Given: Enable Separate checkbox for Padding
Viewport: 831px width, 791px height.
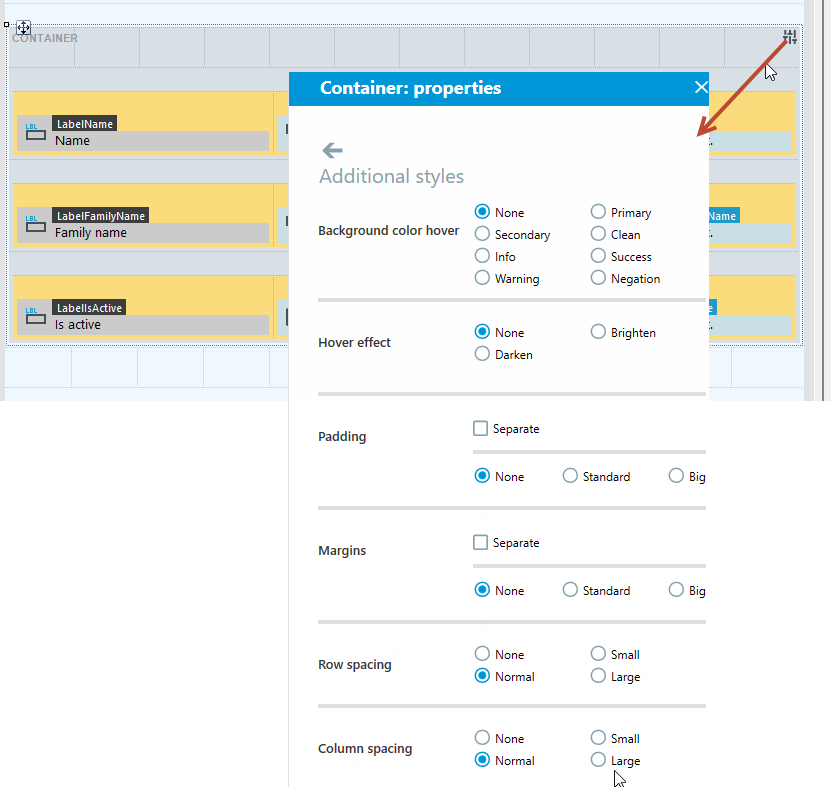Looking at the screenshot, I should coord(480,428).
